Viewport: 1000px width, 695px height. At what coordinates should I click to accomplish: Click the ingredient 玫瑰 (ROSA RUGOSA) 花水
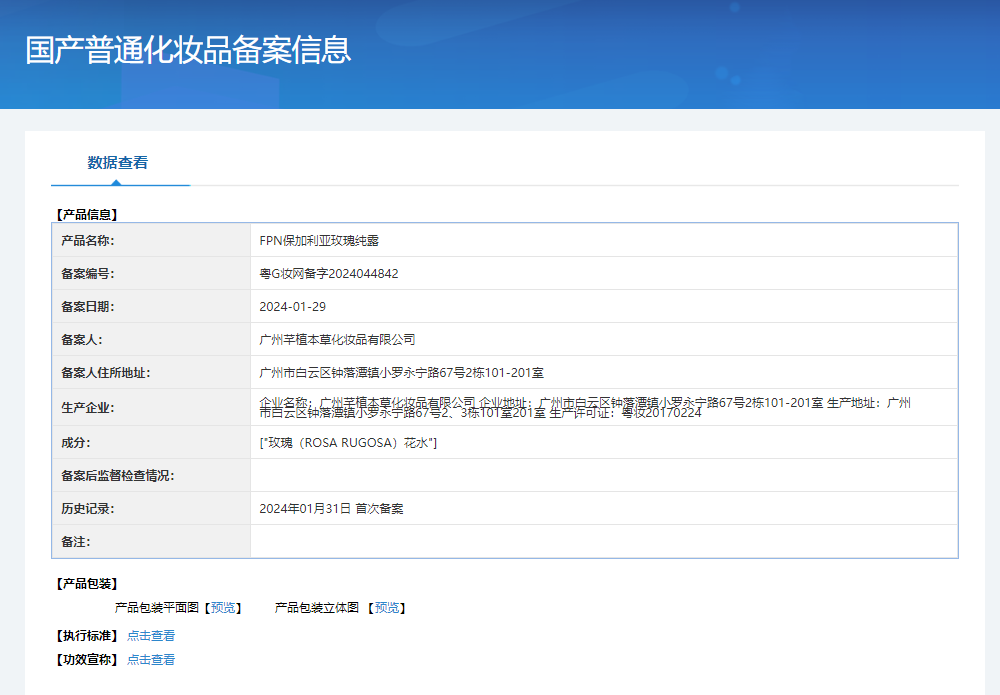[x=348, y=443]
